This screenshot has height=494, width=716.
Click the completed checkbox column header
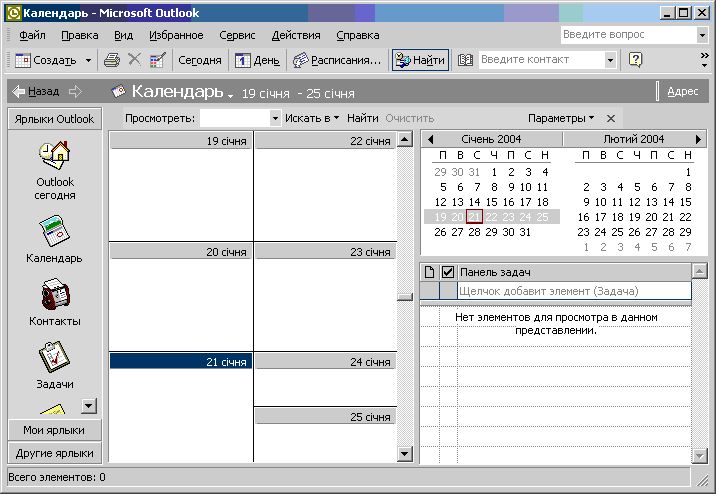pyautogui.click(x=448, y=272)
